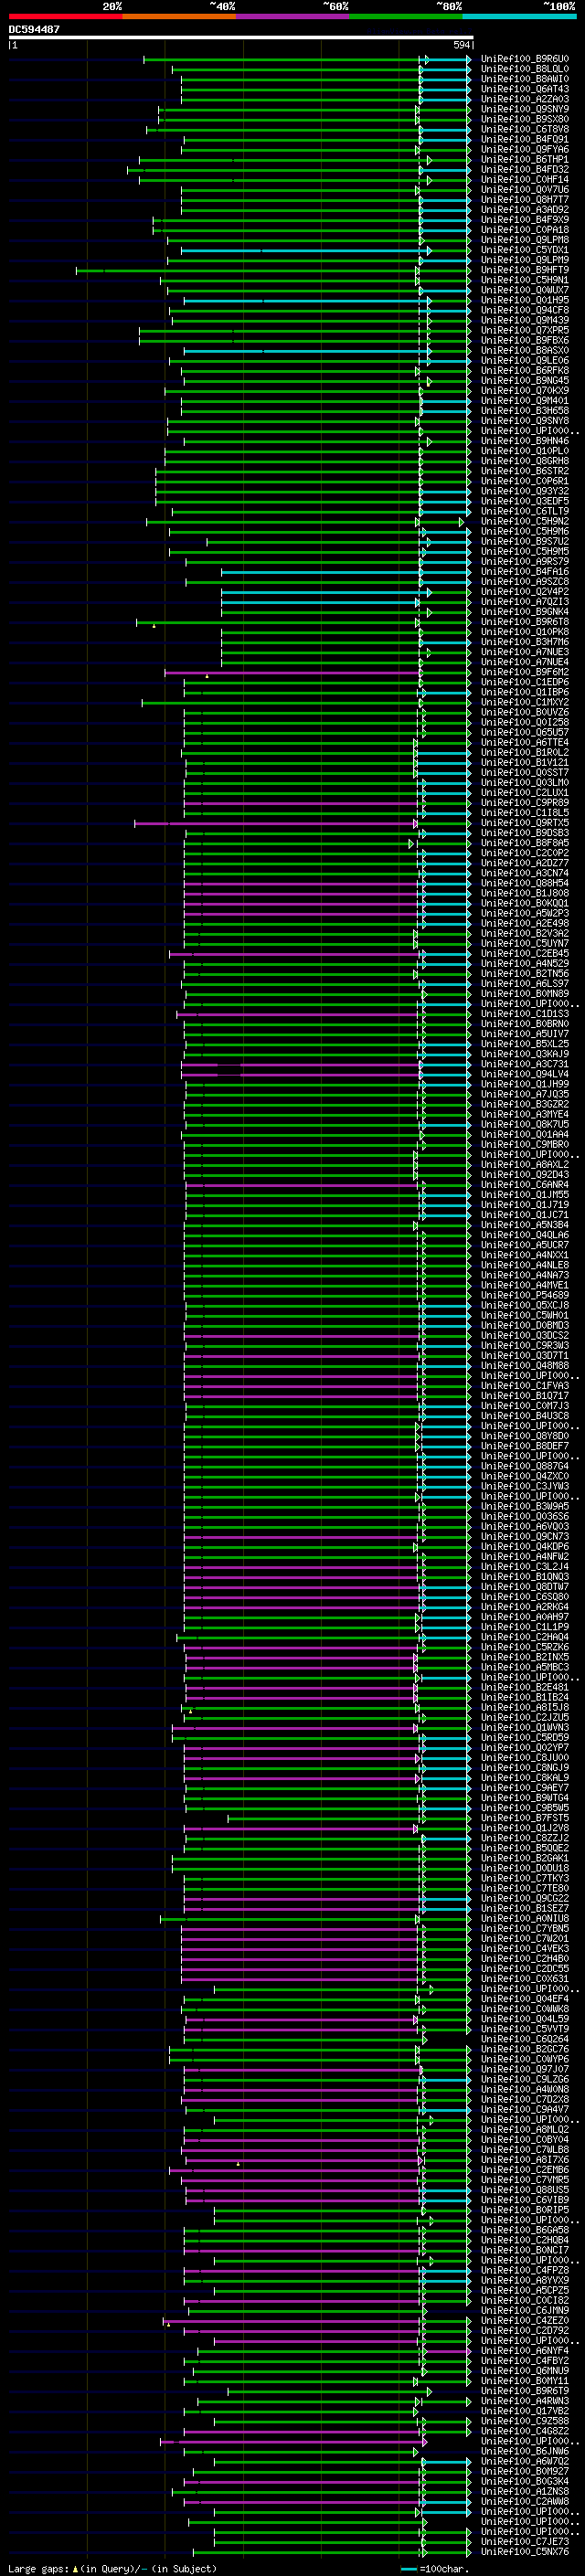Select the UniRef100_B4FQ91 label

point(524,139)
